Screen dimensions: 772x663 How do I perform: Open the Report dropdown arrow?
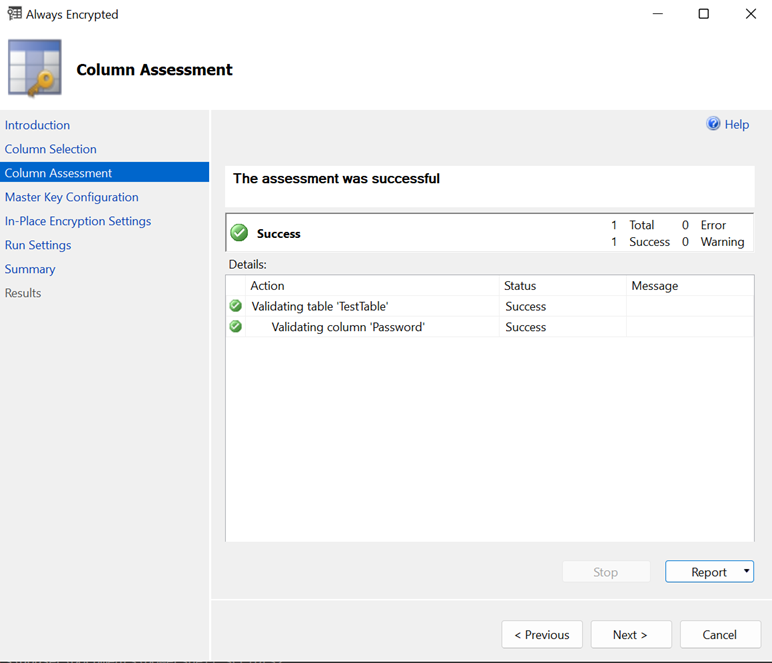[746, 571]
